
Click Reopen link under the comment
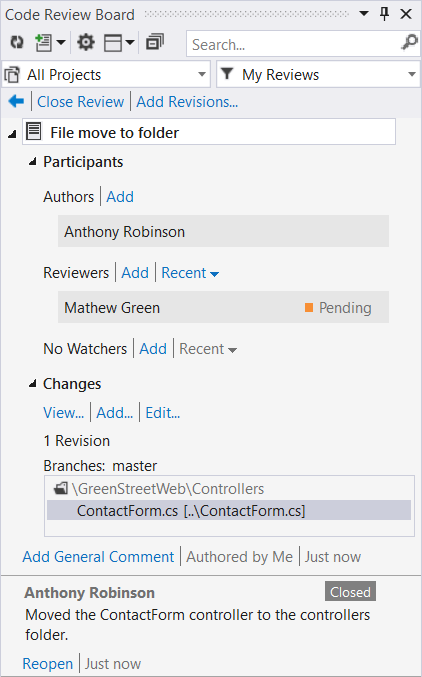point(48,664)
